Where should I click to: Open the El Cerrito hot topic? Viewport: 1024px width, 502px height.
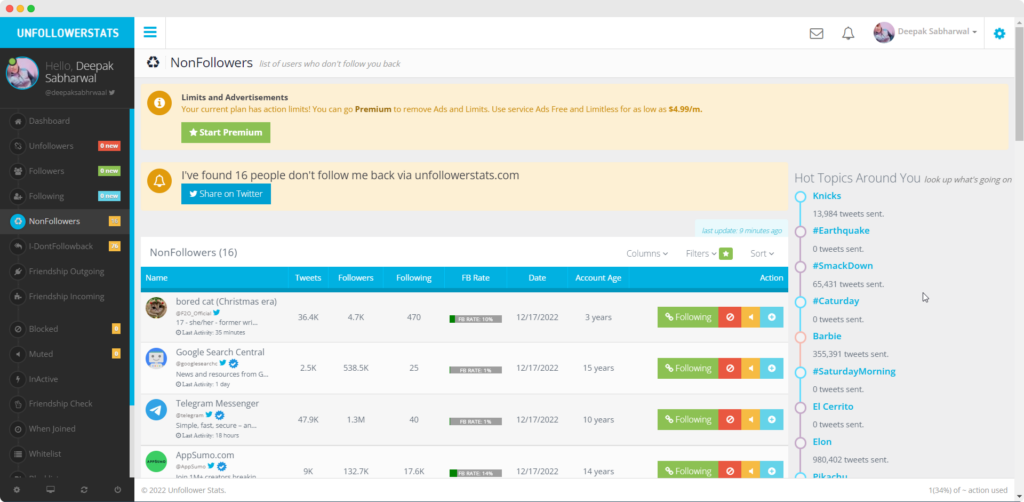pos(833,407)
